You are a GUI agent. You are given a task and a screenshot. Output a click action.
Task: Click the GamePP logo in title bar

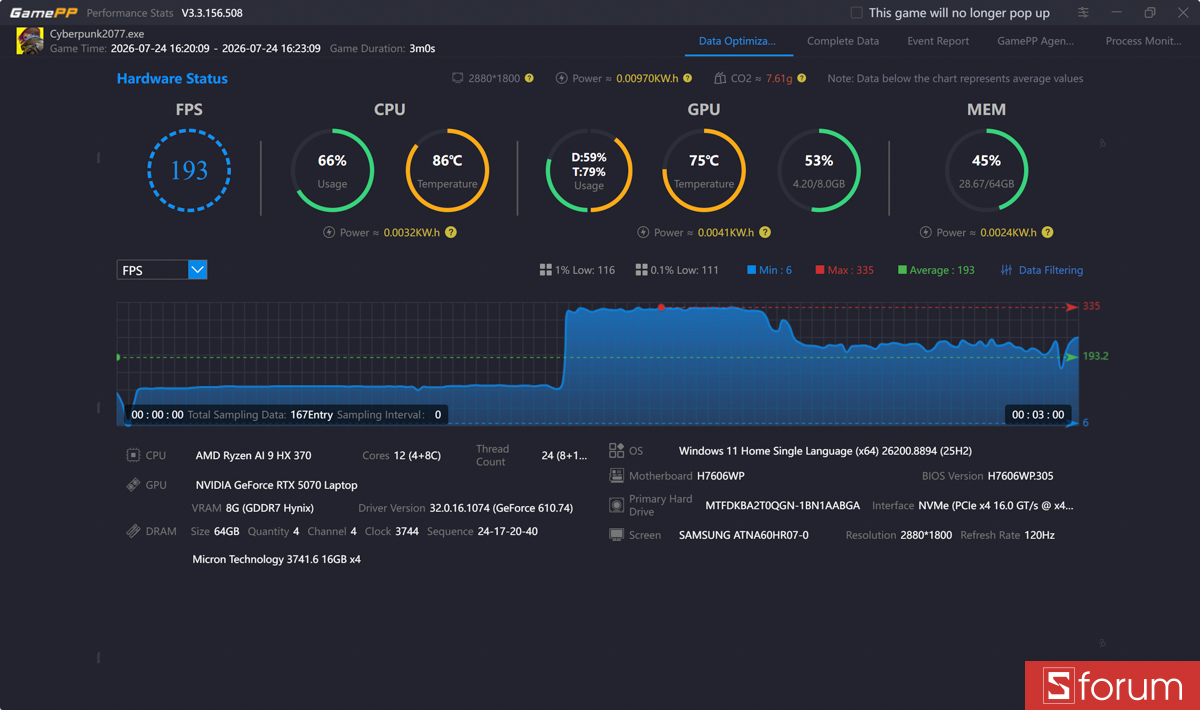(x=44, y=13)
